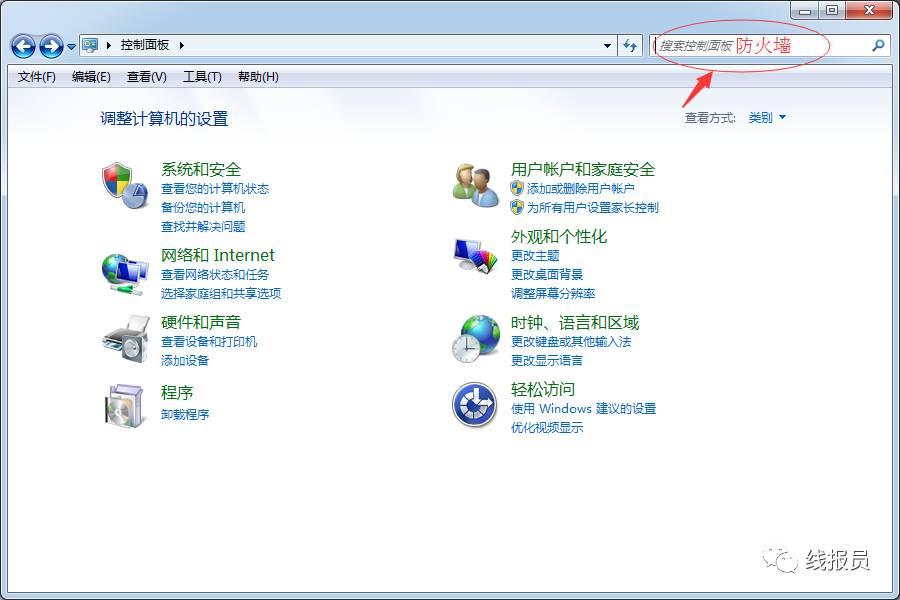Open the recent pages dropdown beside navigation arrows
The image size is (900, 600).
pyautogui.click(x=70, y=45)
